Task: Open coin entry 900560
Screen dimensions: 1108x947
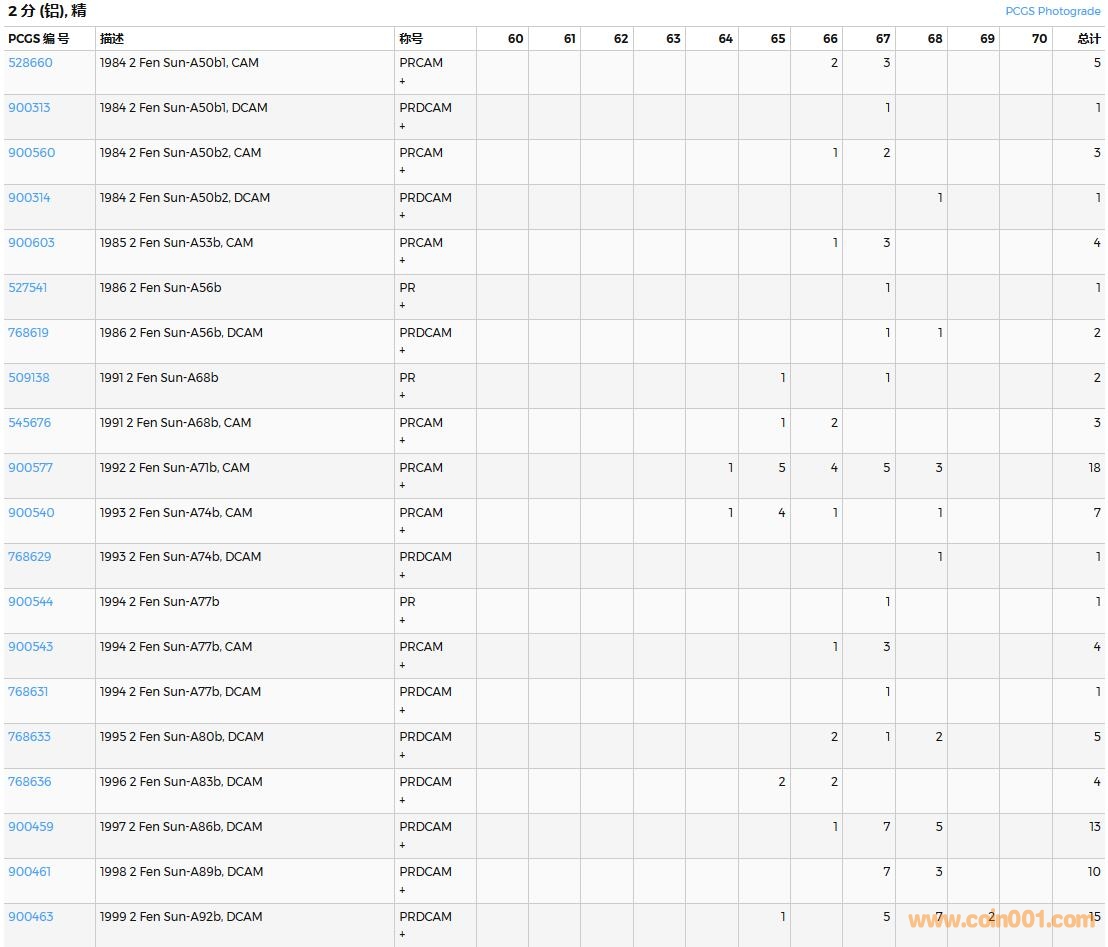Action: click(x=31, y=153)
